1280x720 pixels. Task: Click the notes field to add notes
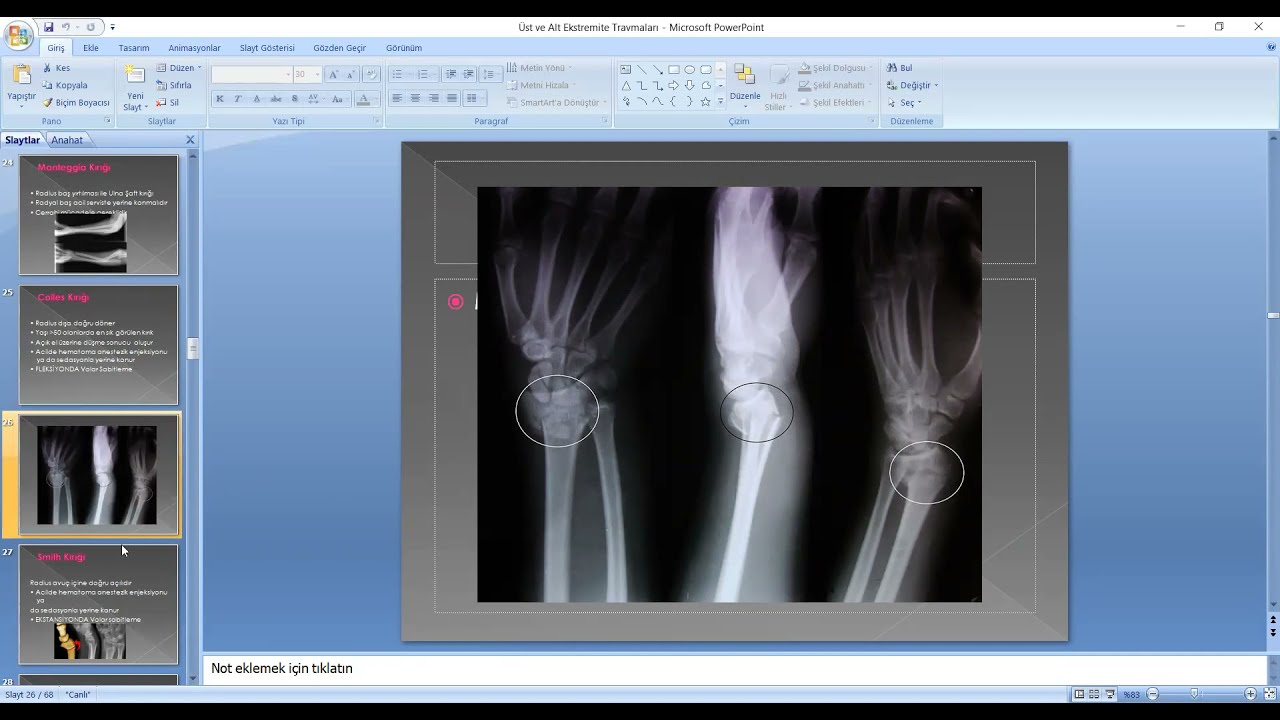pyautogui.click(x=735, y=668)
